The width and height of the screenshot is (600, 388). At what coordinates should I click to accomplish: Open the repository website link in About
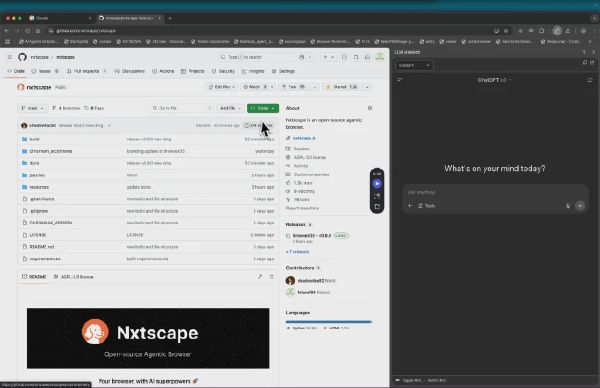coord(304,138)
